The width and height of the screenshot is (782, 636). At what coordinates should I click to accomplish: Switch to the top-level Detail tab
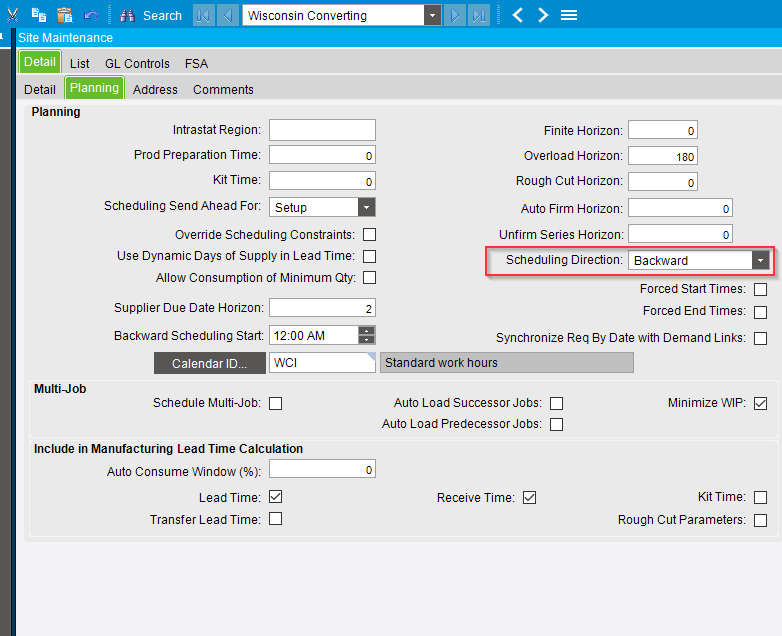click(x=40, y=62)
